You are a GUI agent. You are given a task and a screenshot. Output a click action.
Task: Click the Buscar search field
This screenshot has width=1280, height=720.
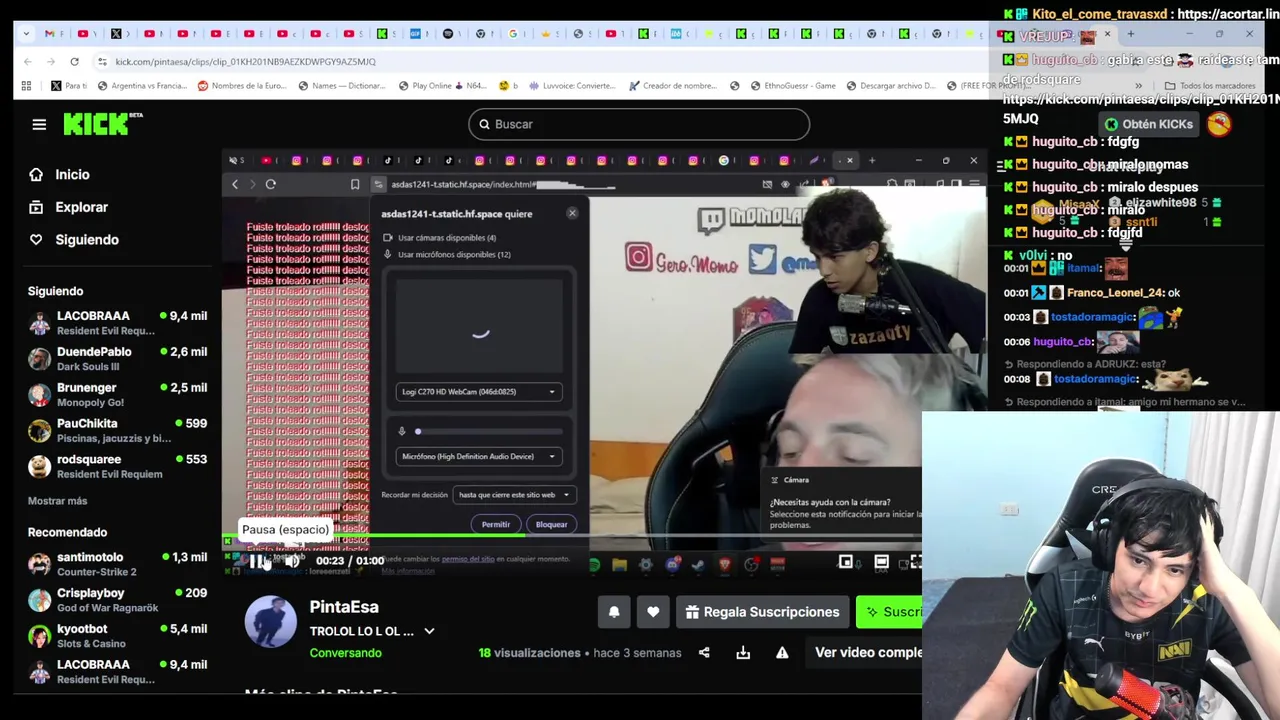point(639,124)
